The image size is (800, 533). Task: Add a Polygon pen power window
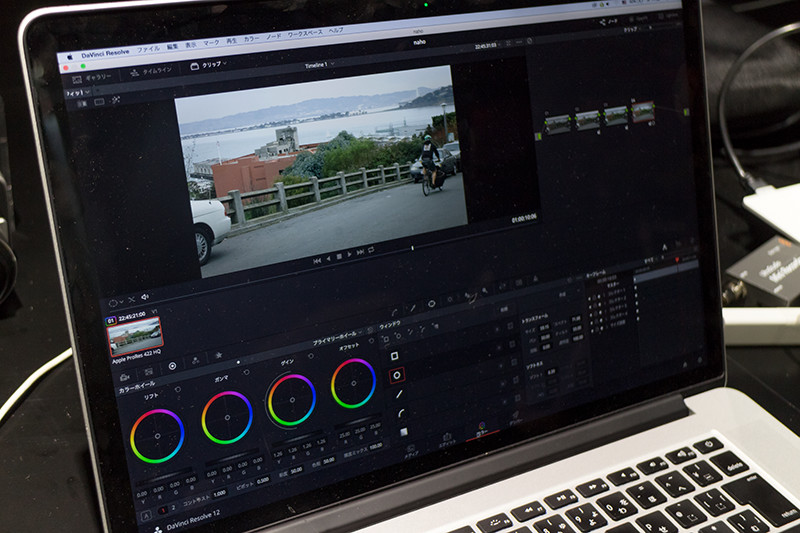[399, 394]
